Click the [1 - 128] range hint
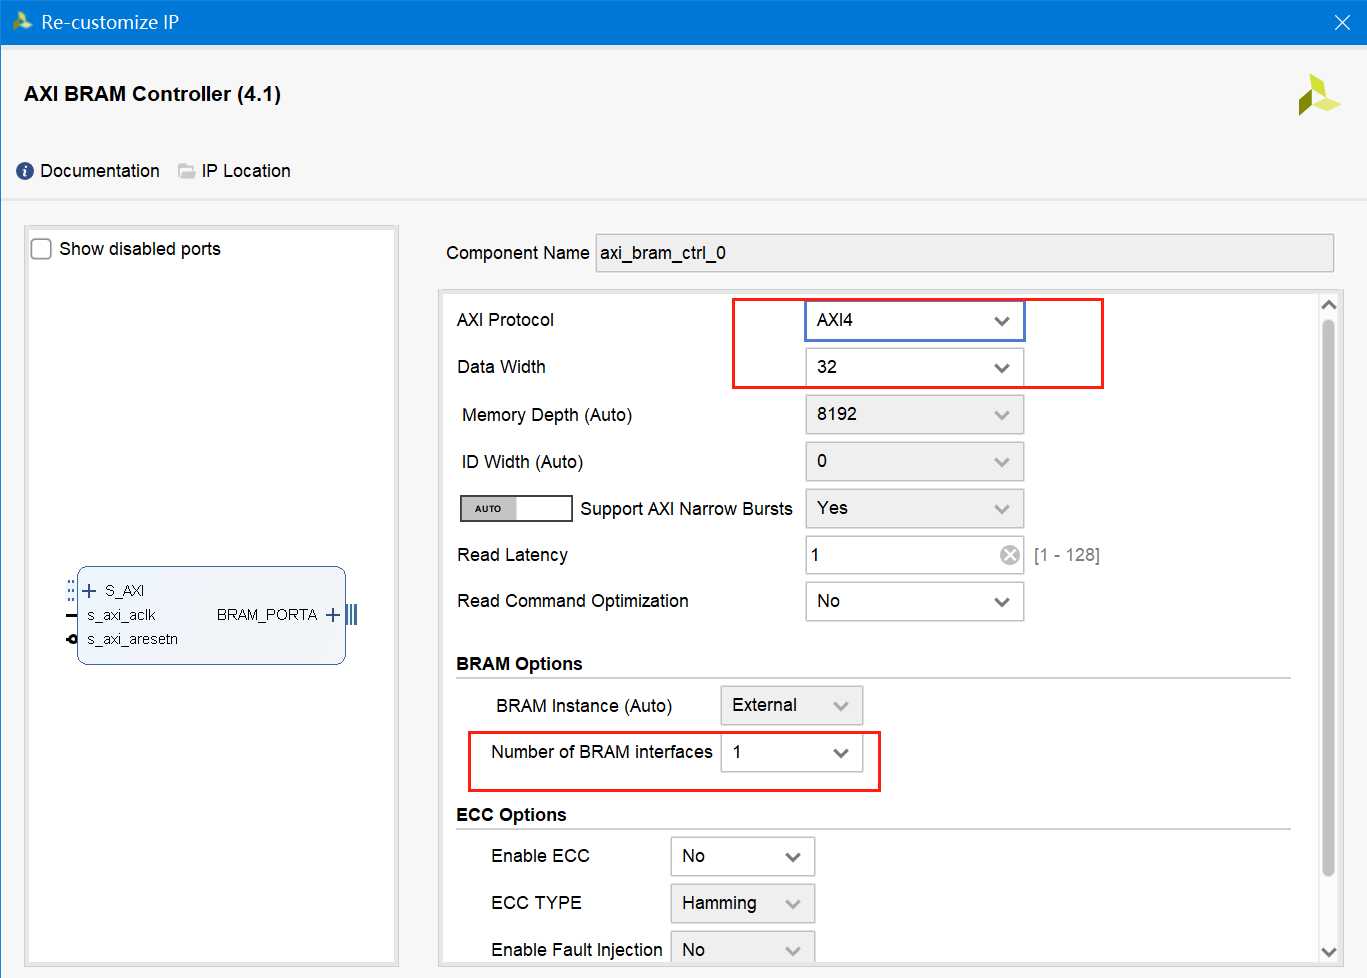Screen dimensions: 1367x978 click(x=1067, y=555)
